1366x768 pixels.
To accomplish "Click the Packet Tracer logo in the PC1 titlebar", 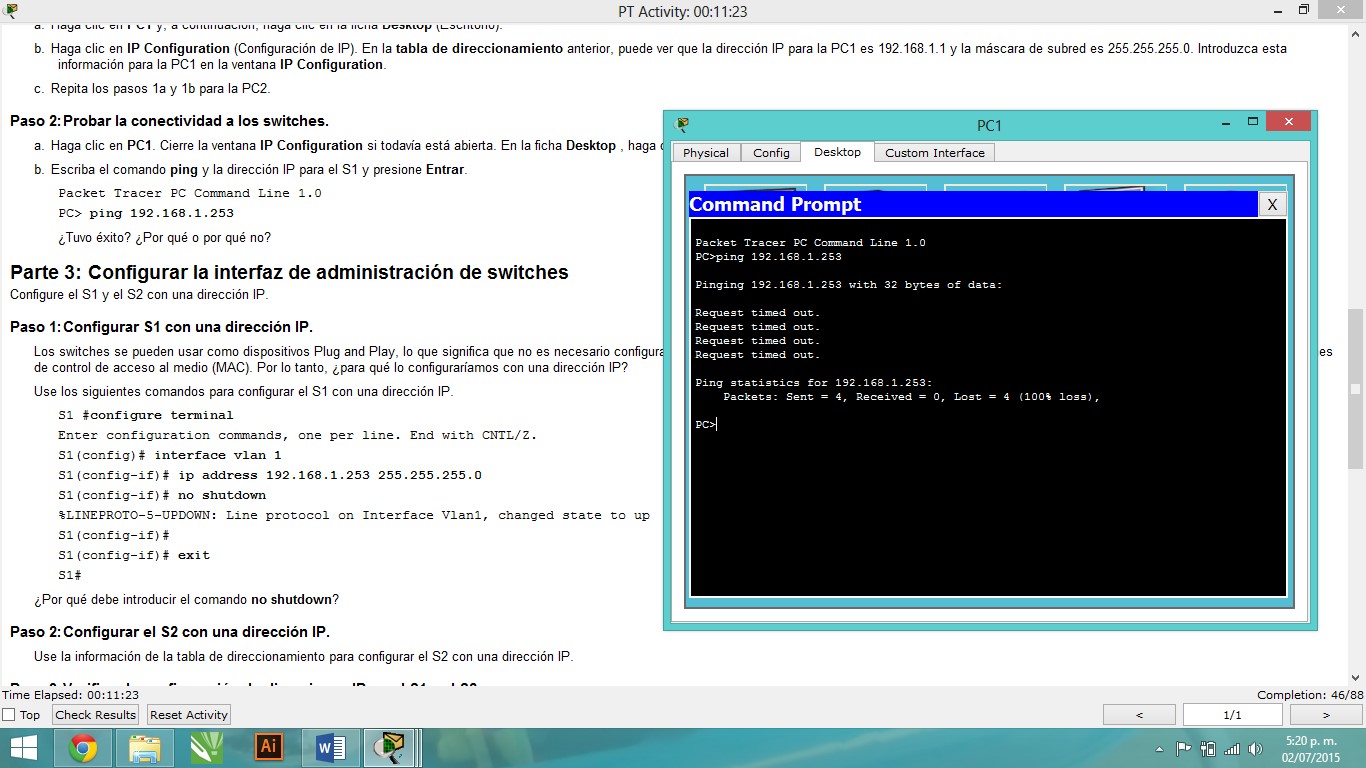I will click(681, 121).
